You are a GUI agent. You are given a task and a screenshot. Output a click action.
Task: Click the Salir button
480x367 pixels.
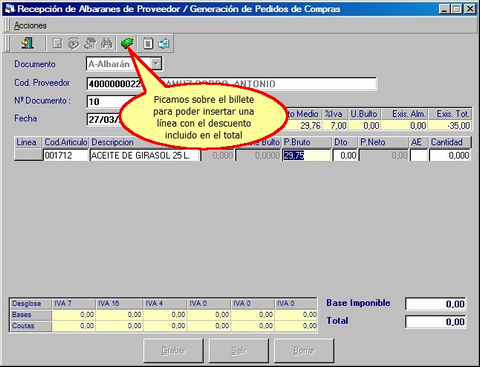coord(239,350)
